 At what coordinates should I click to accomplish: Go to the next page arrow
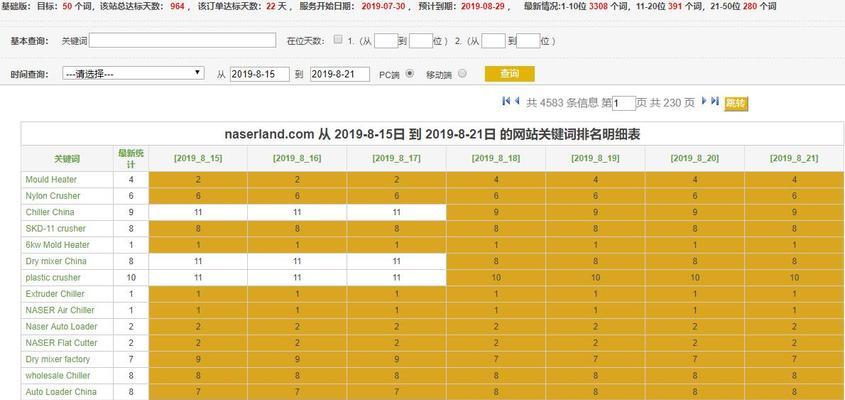click(704, 101)
